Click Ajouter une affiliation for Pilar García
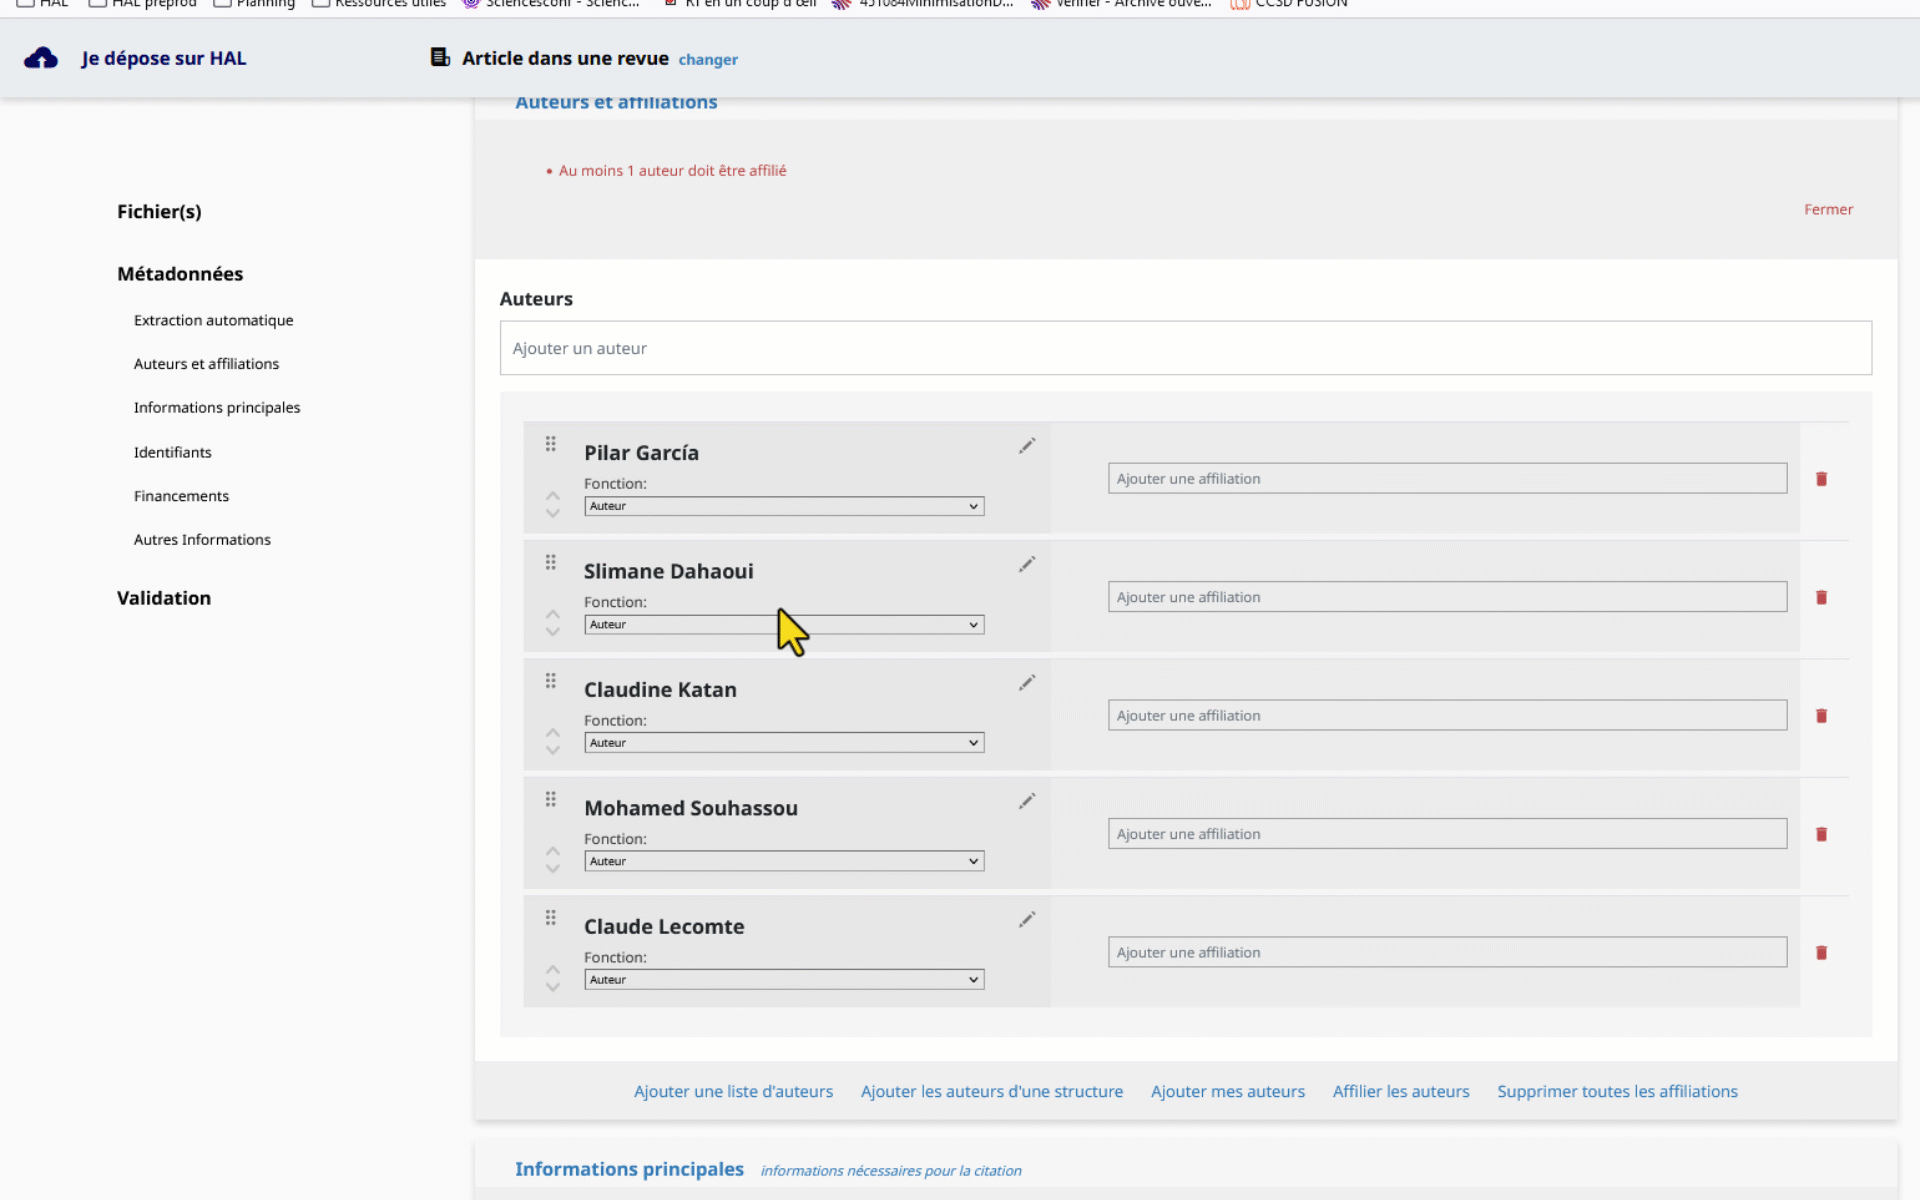 coord(1446,477)
